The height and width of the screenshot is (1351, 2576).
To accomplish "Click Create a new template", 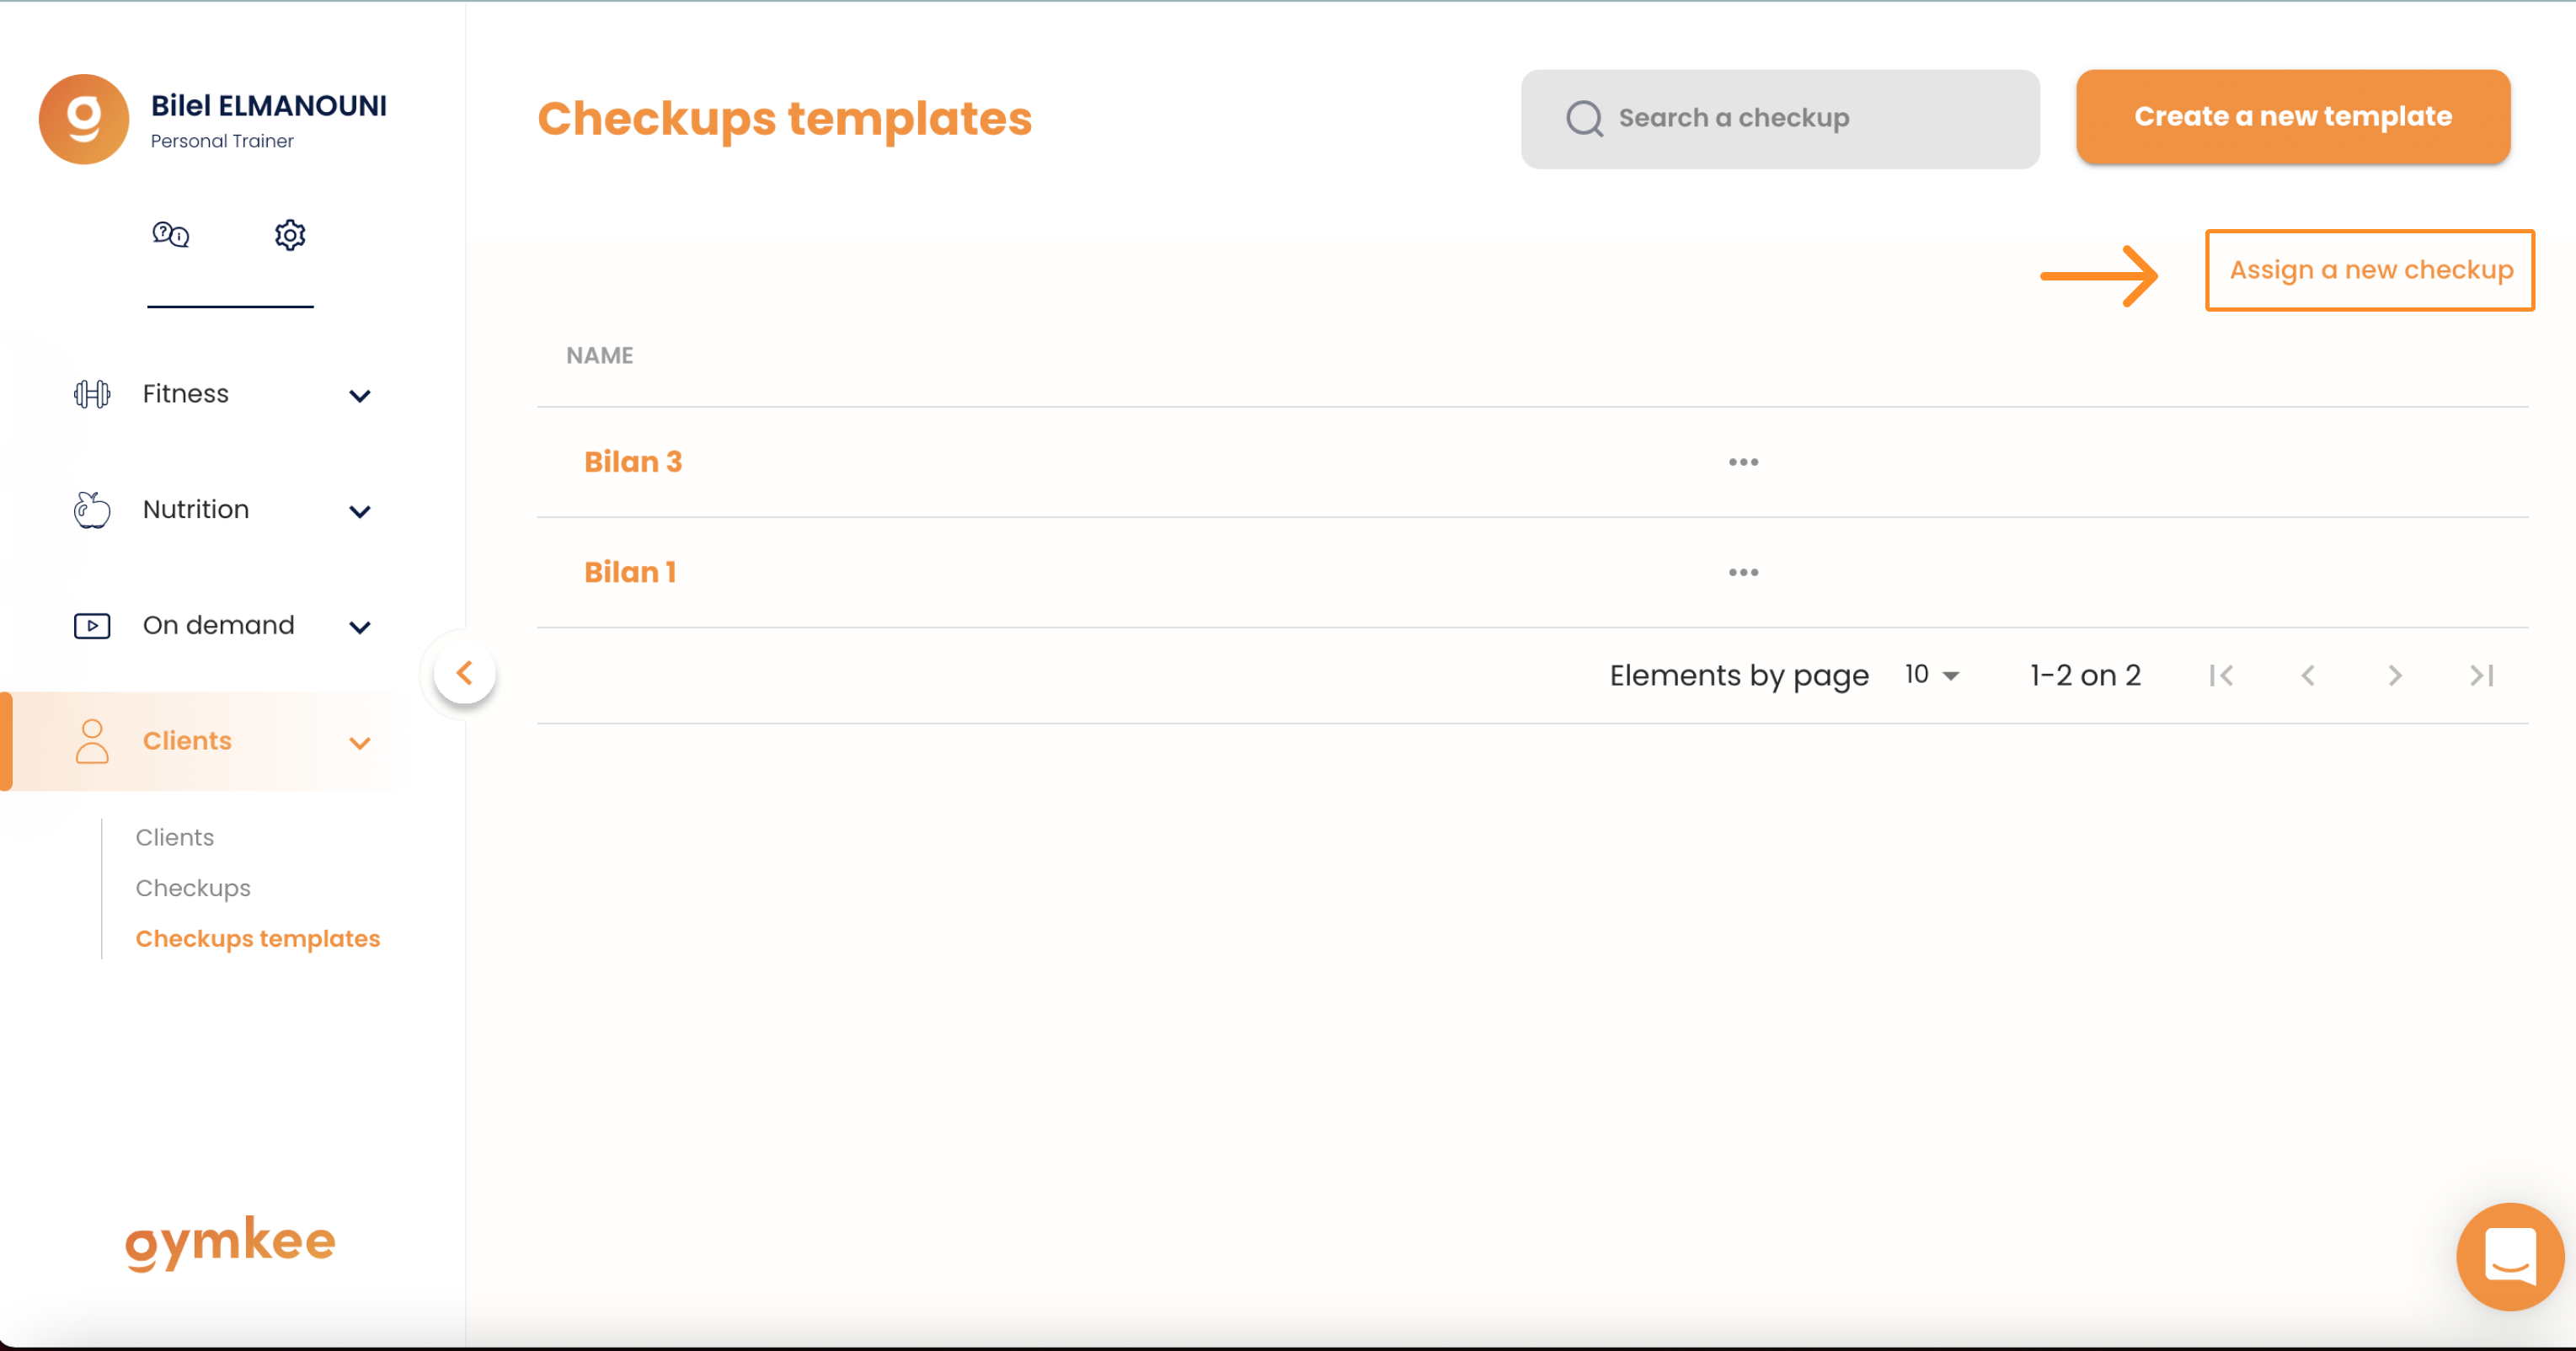I will point(2293,117).
